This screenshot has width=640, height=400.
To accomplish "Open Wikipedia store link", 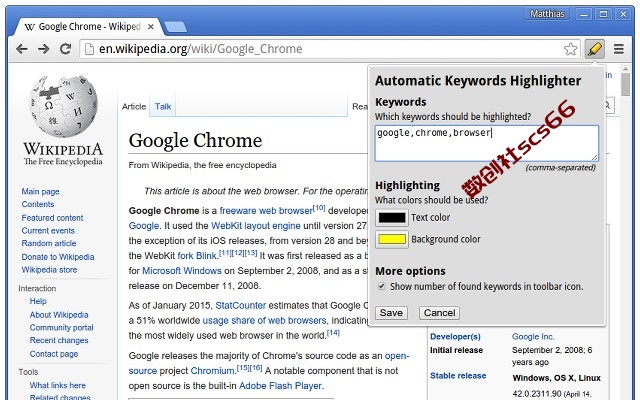I will (x=49, y=270).
